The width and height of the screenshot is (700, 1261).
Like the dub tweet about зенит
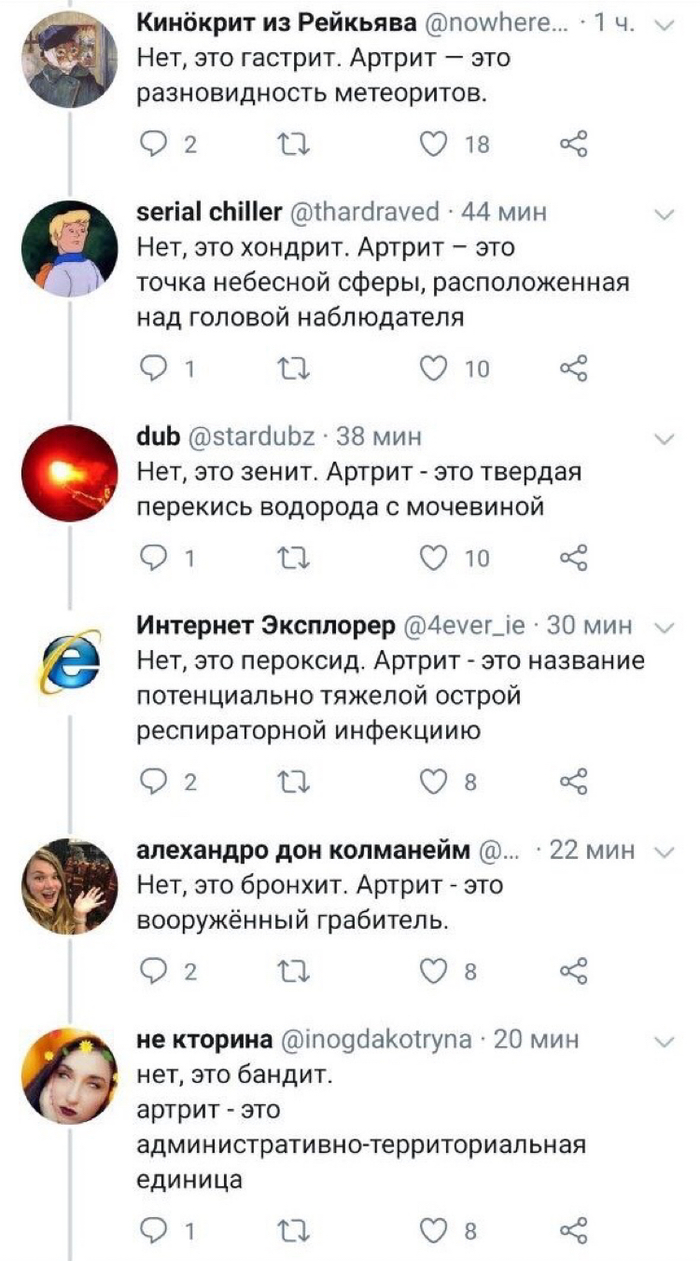pyautogui.click(x=437, y=558)
